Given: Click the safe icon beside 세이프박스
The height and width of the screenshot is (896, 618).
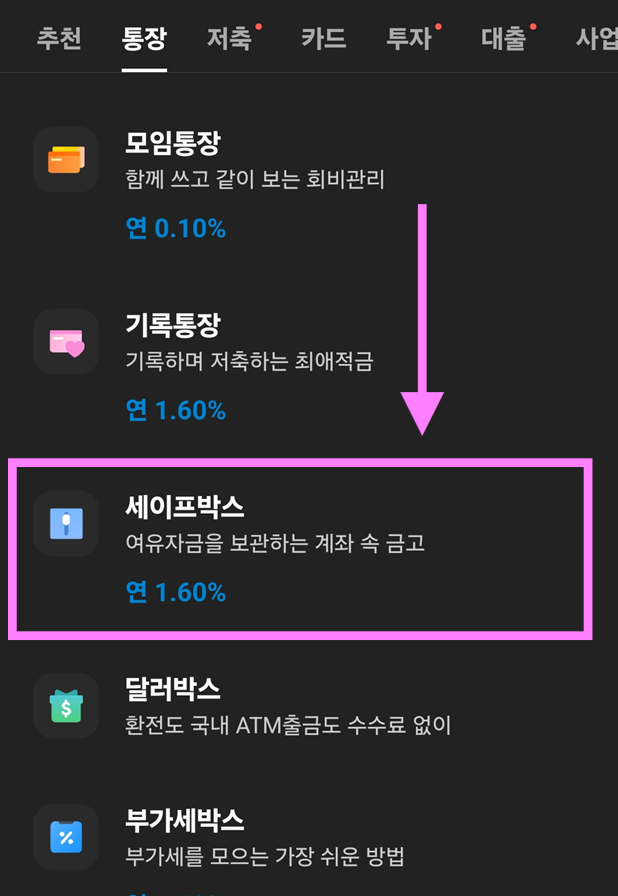Looking at the screenshot, I should tap(66, 524).
